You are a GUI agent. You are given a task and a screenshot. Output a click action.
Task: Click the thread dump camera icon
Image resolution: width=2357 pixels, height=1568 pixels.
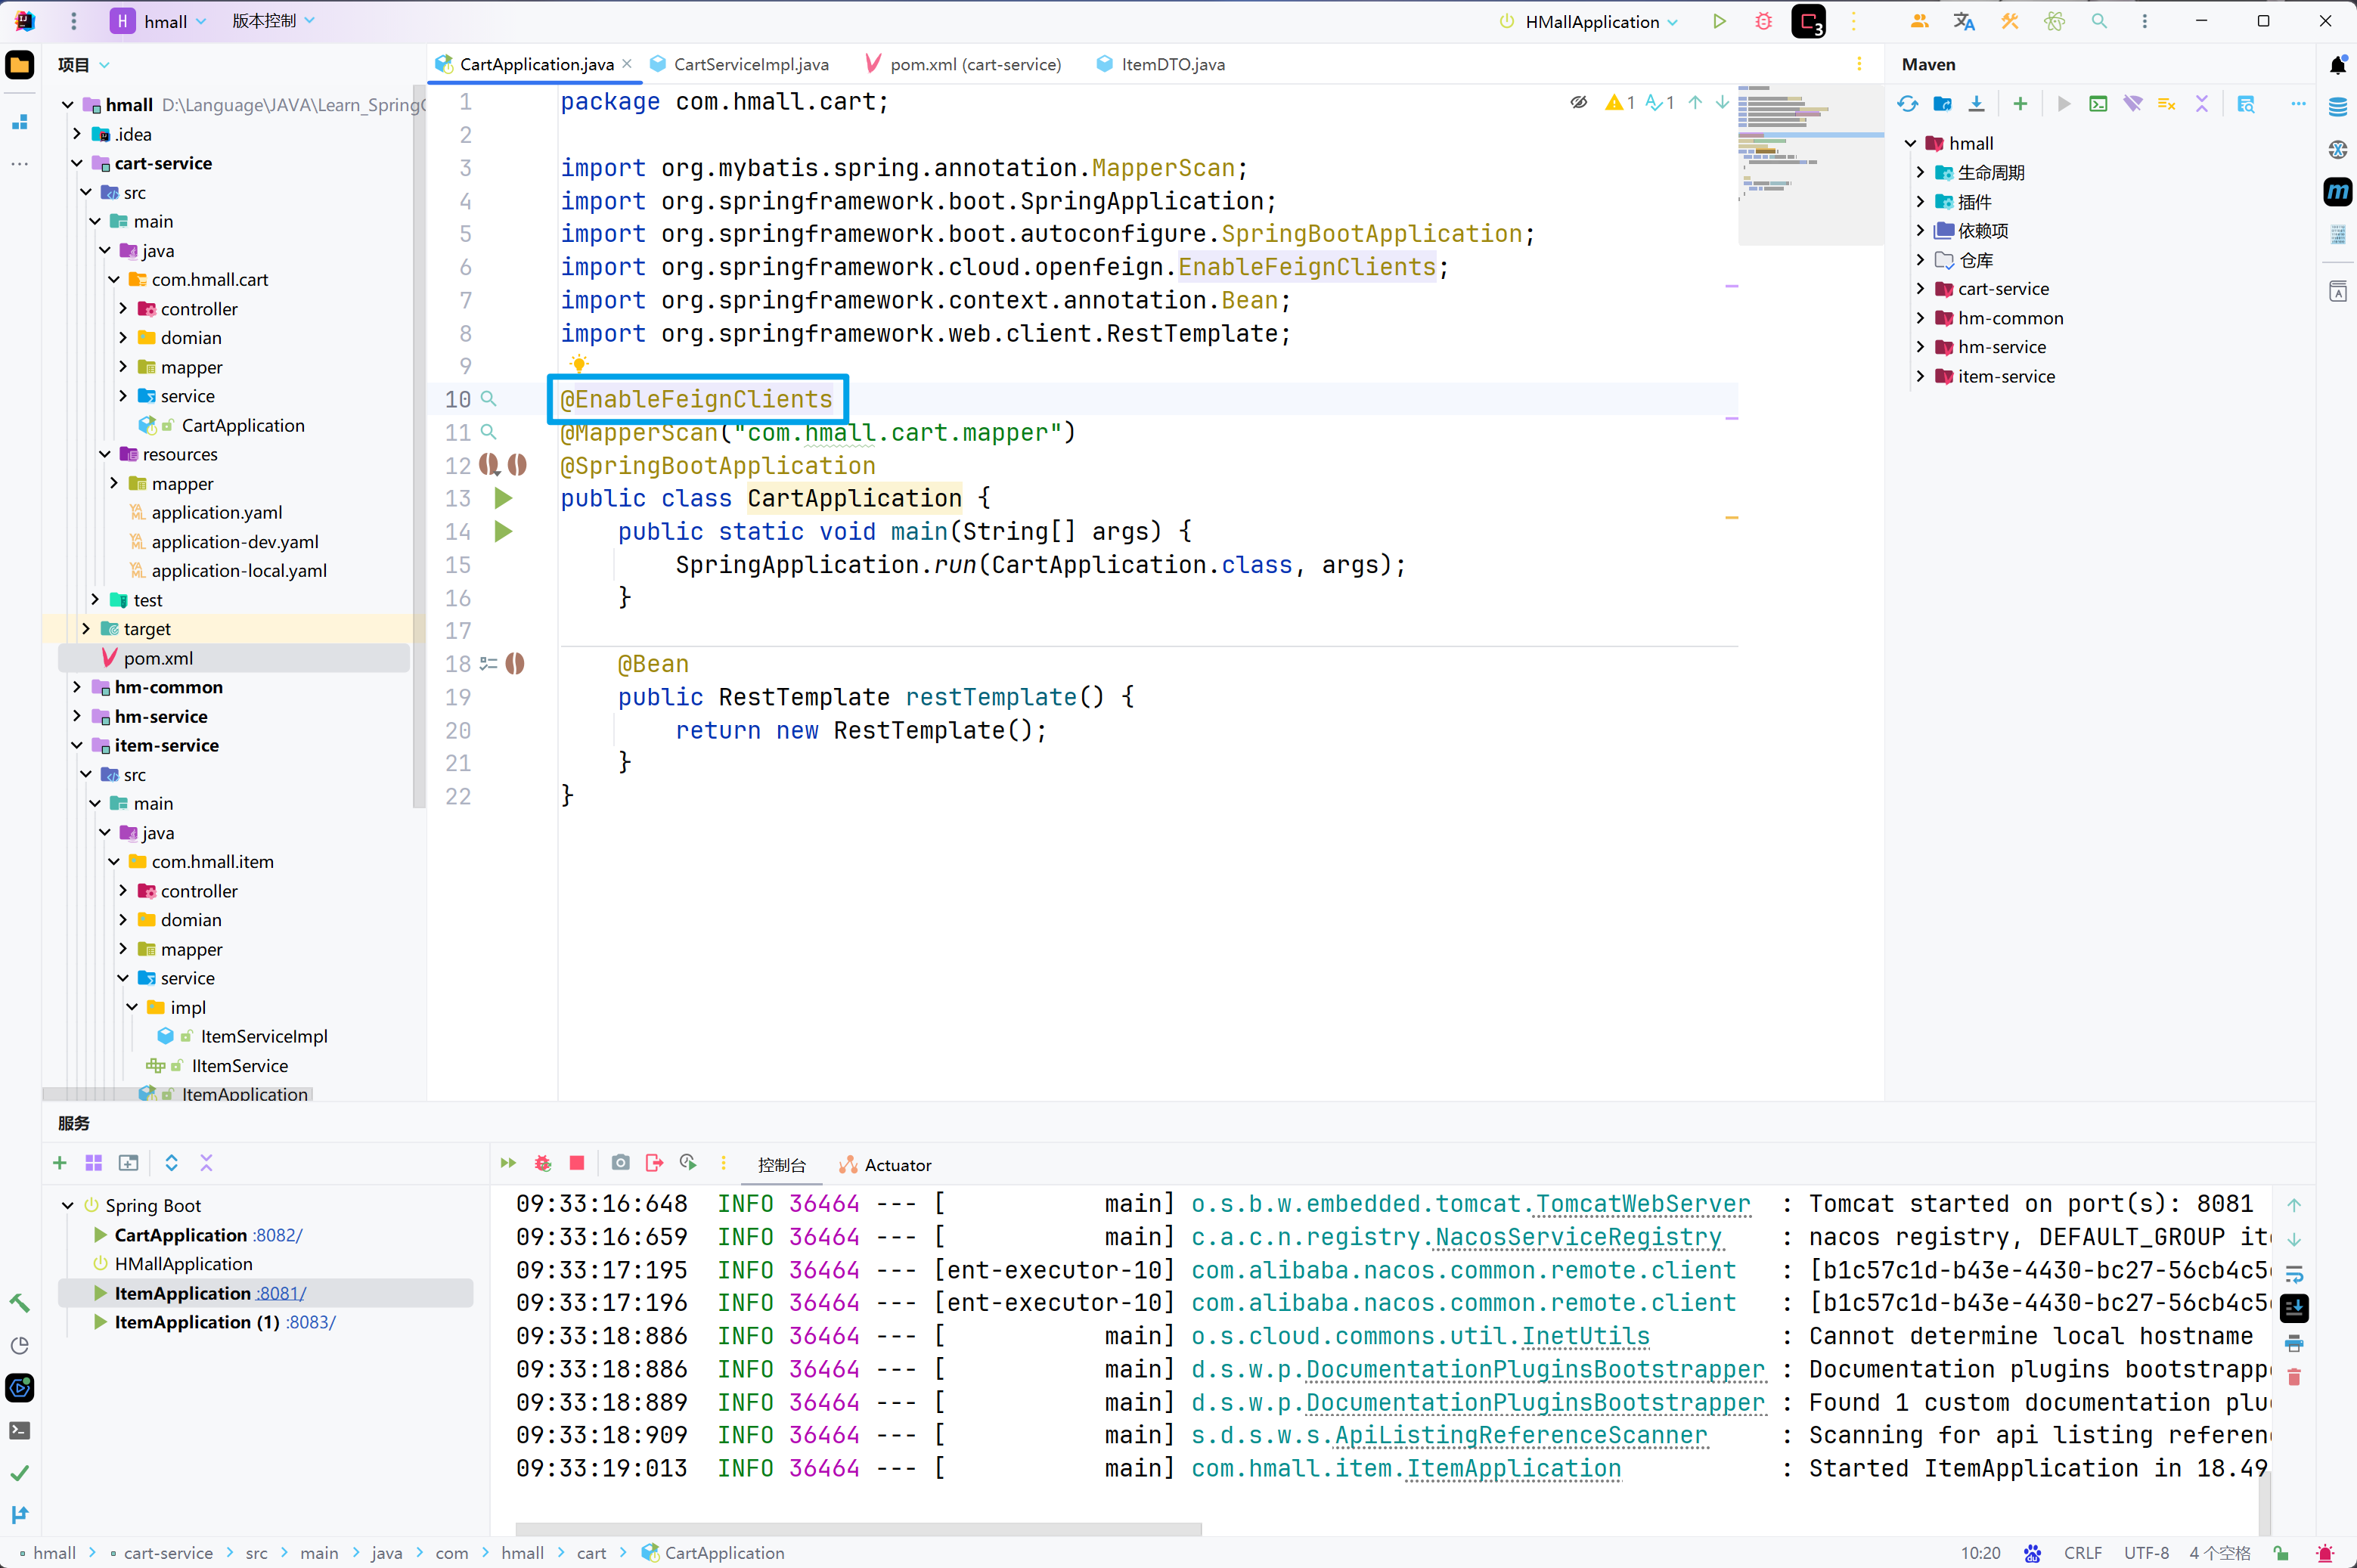(x=621, y=1163)
